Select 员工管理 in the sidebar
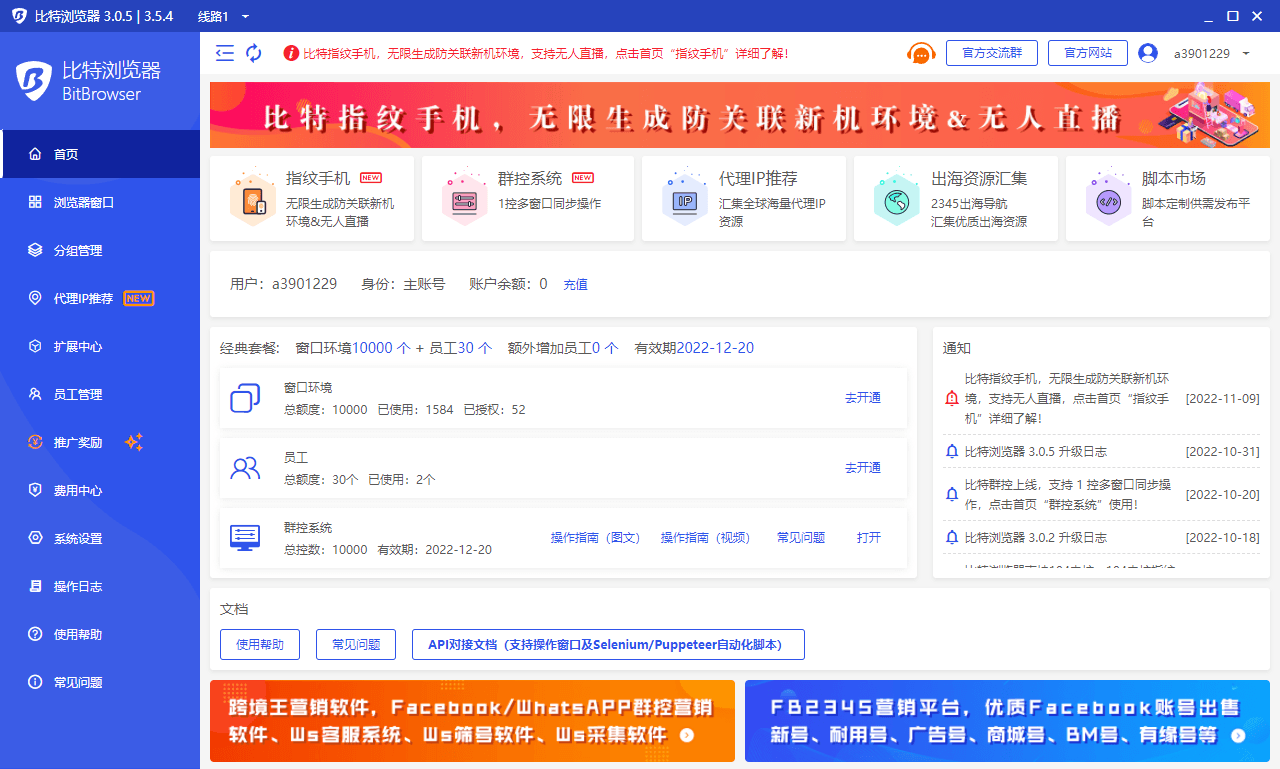 tap(78, 394)
